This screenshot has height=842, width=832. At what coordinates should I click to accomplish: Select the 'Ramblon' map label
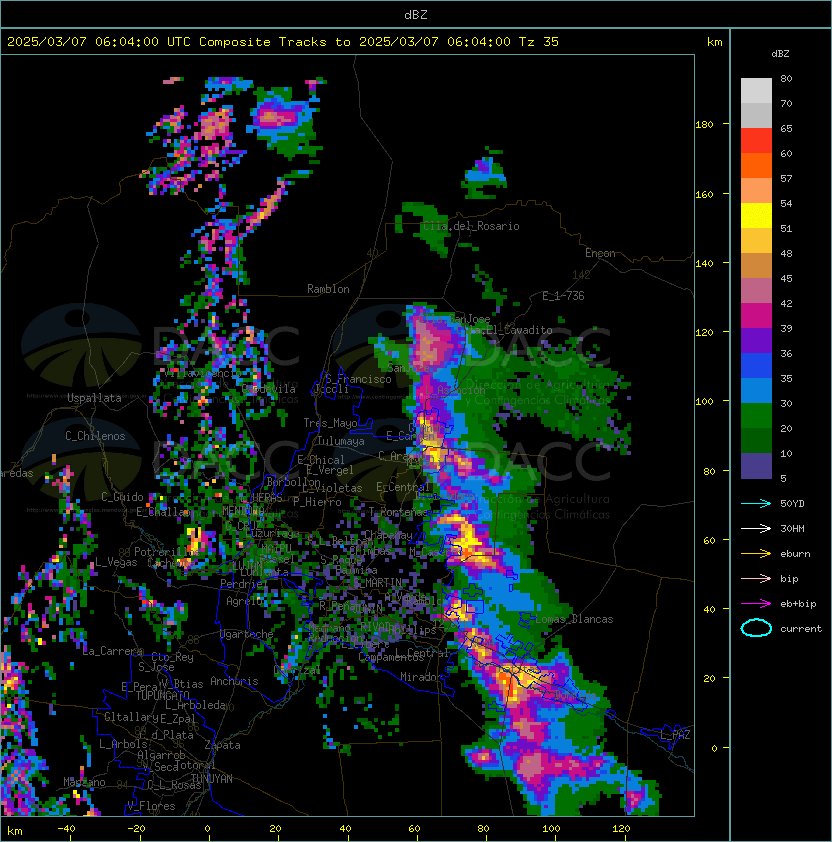pyautogui.click(x=328, y=289)
